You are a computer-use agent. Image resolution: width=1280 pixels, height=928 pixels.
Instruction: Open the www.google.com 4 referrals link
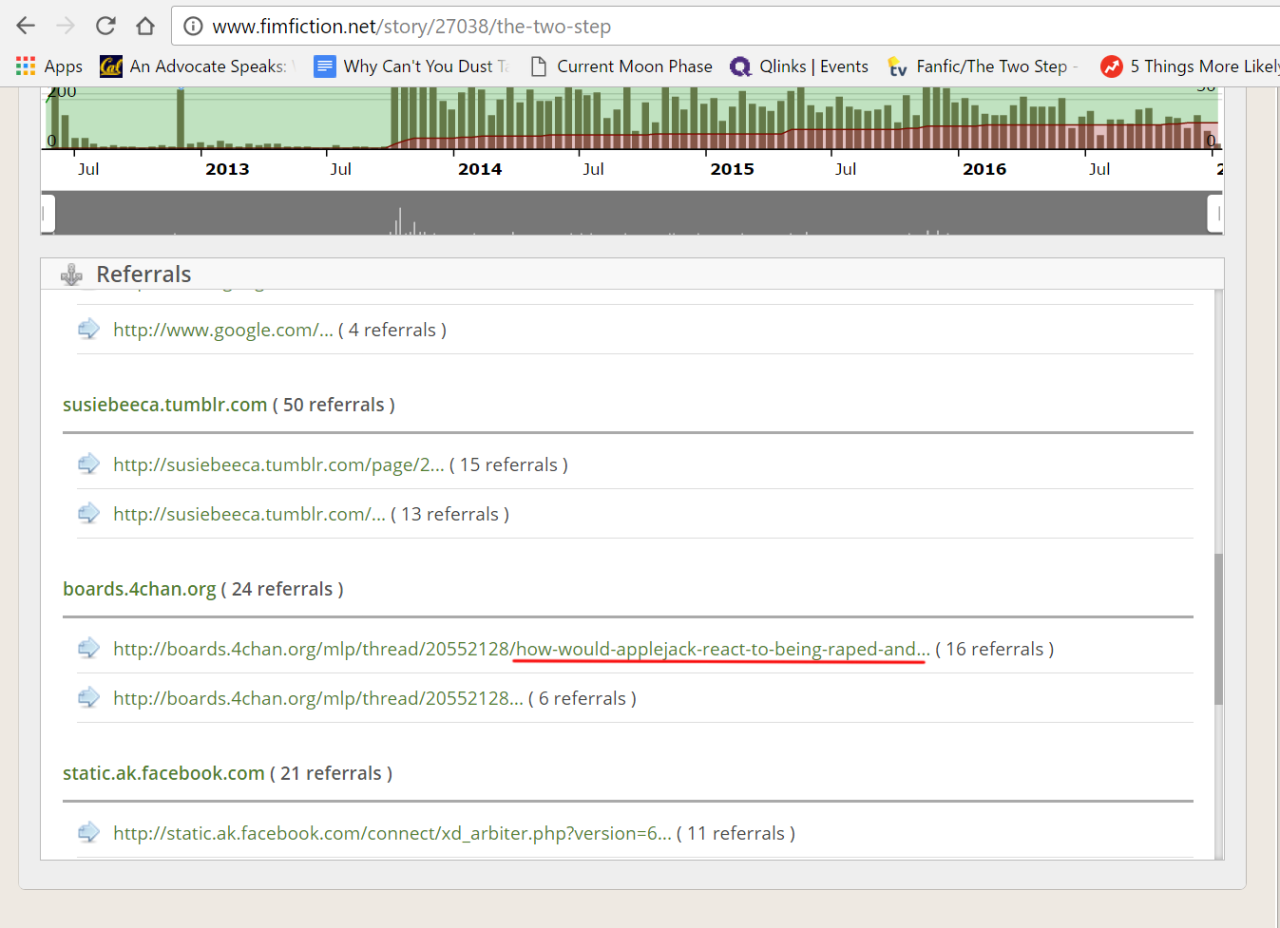click(223, 330)
